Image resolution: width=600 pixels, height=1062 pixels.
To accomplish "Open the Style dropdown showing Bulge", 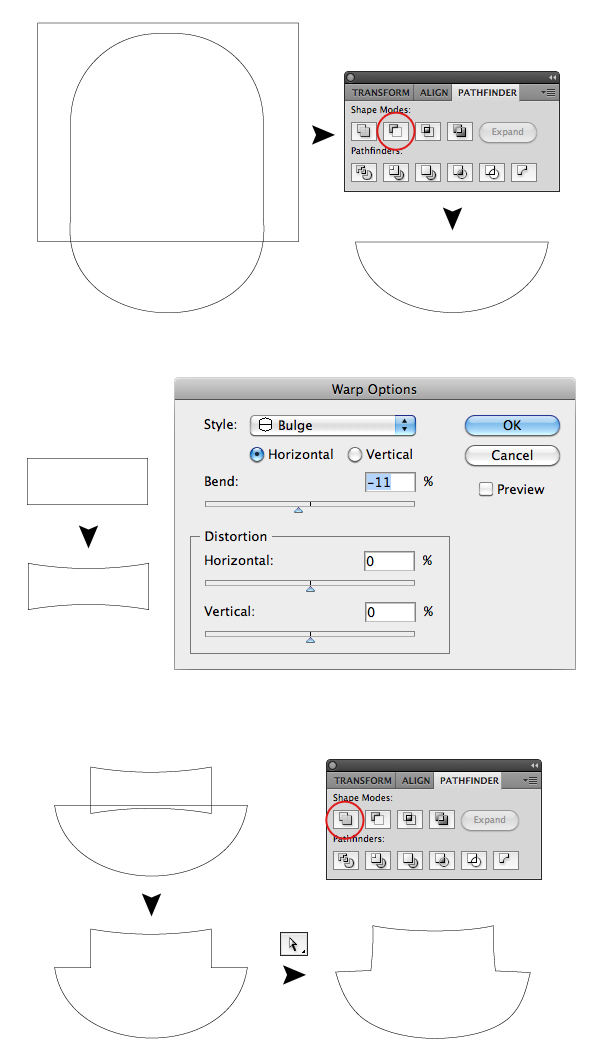I will [333, 425].
